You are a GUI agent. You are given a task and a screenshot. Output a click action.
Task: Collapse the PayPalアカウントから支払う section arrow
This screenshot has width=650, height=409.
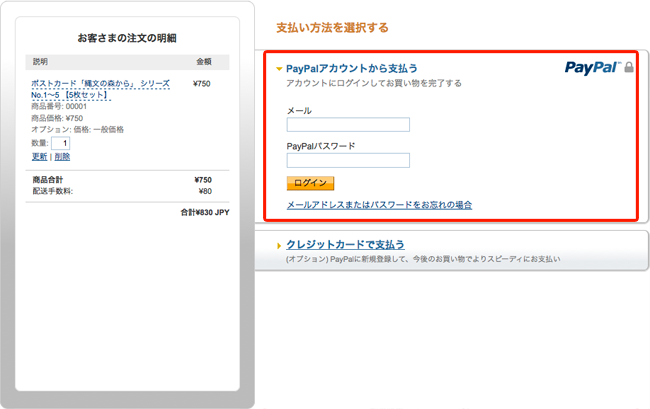(x=279, y=69)
